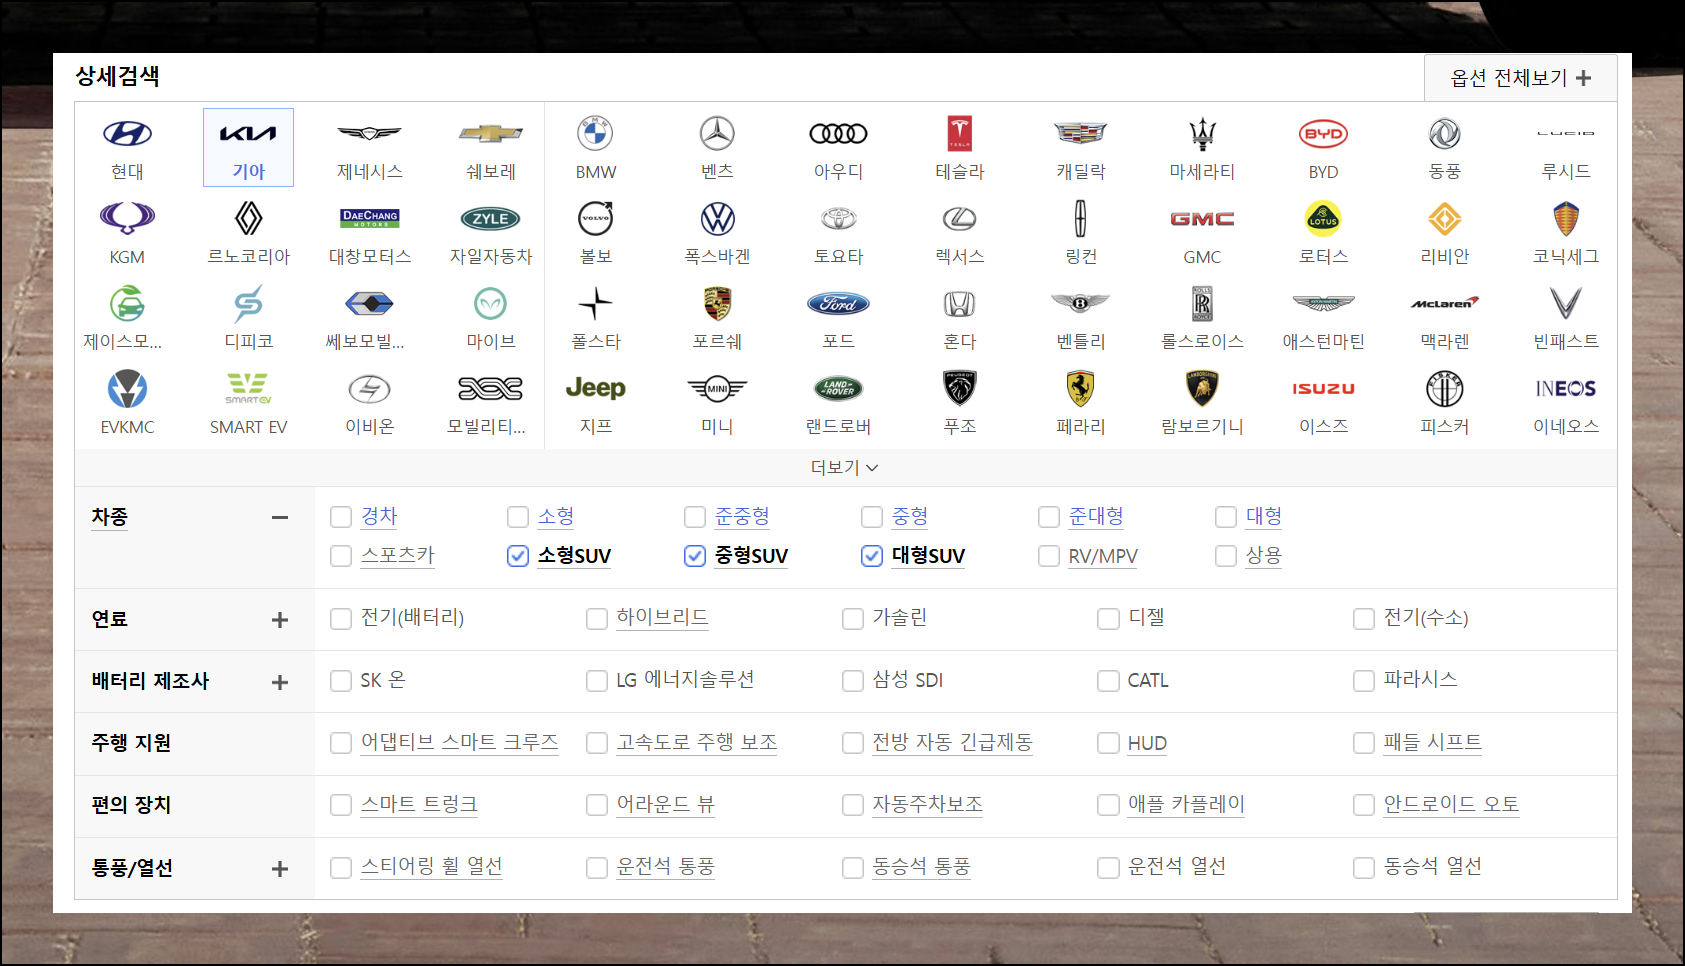Image resolution: width=1685 pixels, height=966 pixels.
Task: Click the 상세검색 heading text
Action: pos(118,76)
